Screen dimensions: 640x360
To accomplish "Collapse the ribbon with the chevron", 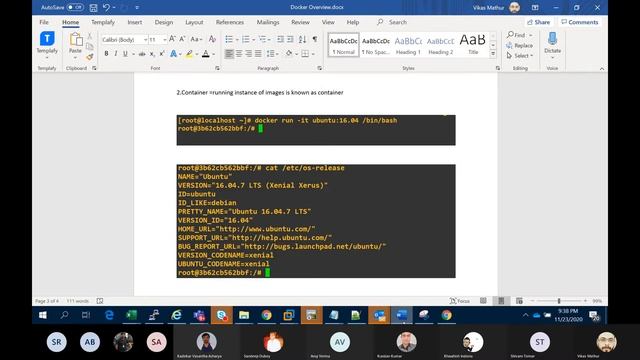I will click(602, 69).
